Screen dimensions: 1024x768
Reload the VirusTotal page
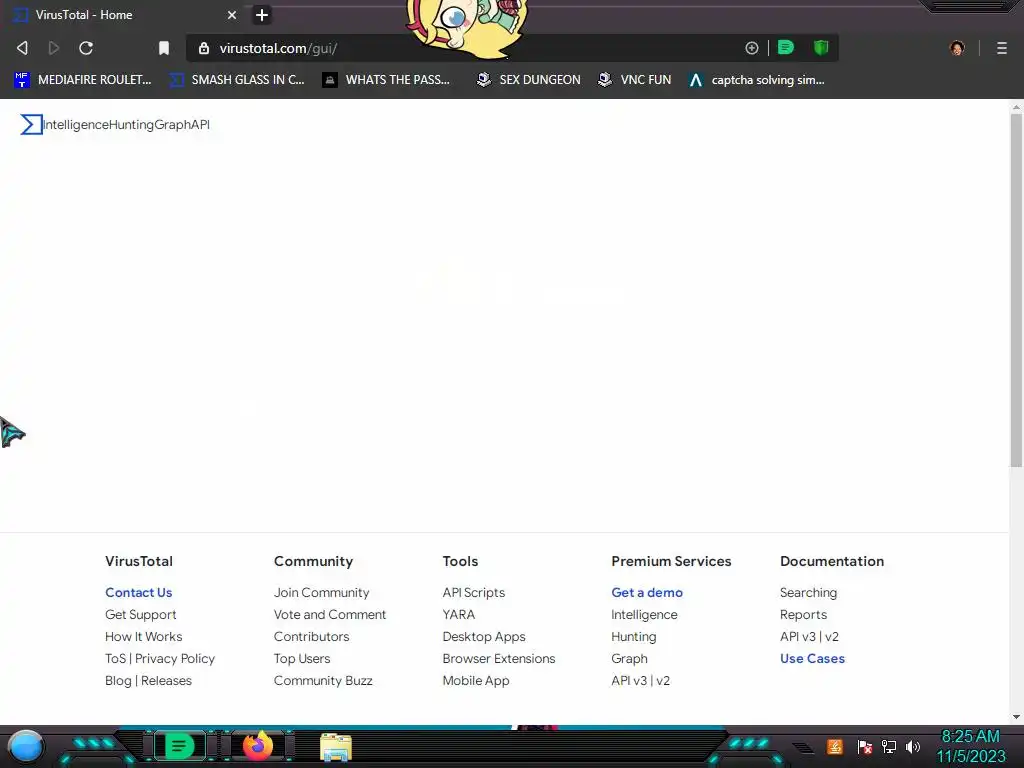pyautogui.click(x=86, y=48)
